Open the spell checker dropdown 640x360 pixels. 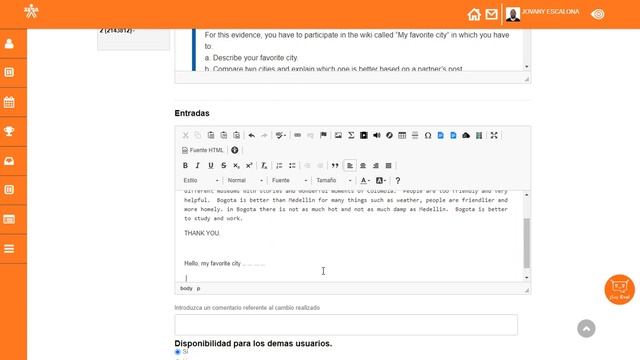click(281, 135)
